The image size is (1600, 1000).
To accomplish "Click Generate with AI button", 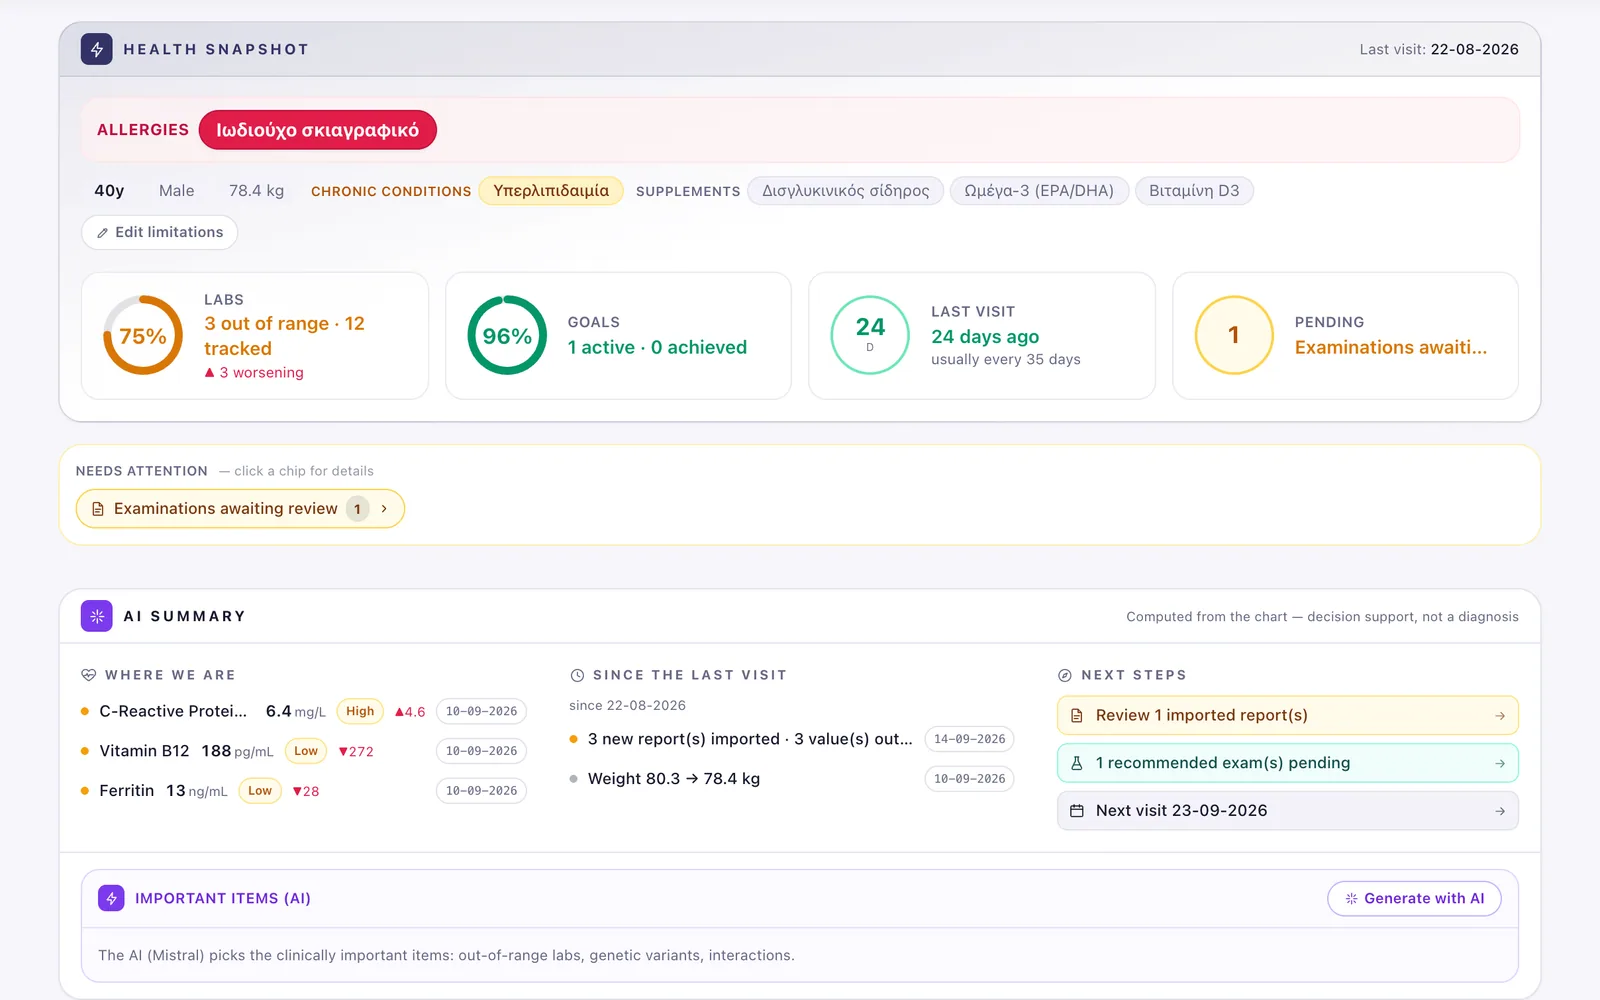I will click(1414, 898).
